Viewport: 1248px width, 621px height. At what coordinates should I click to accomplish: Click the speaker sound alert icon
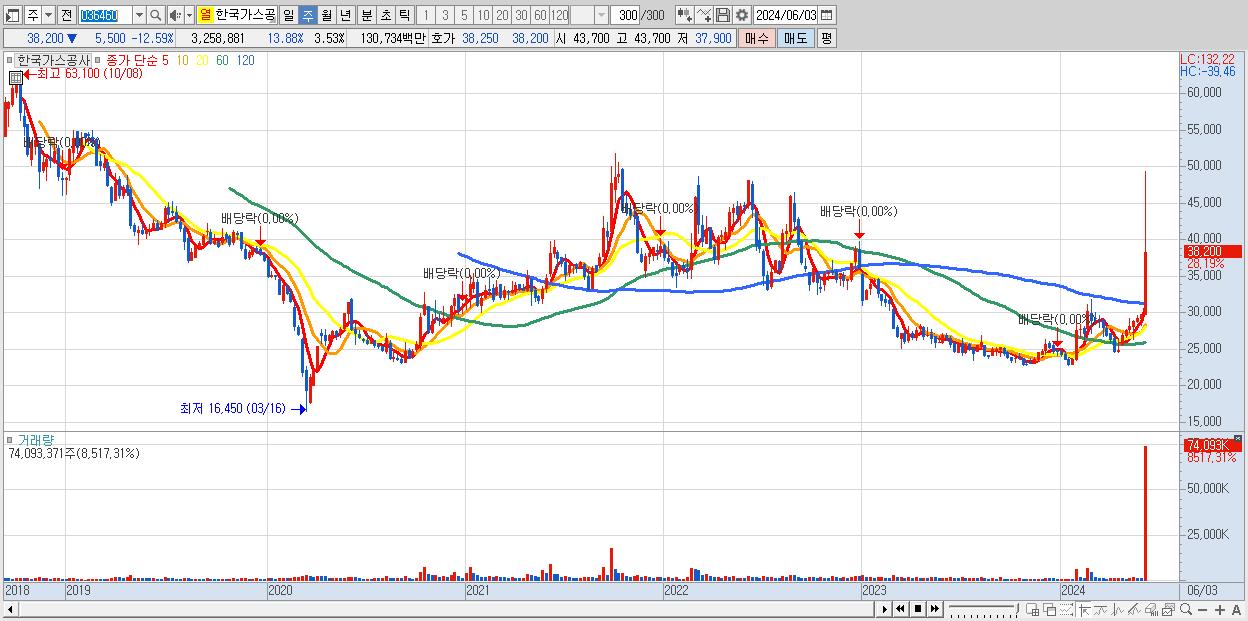[x=175, y=15]
